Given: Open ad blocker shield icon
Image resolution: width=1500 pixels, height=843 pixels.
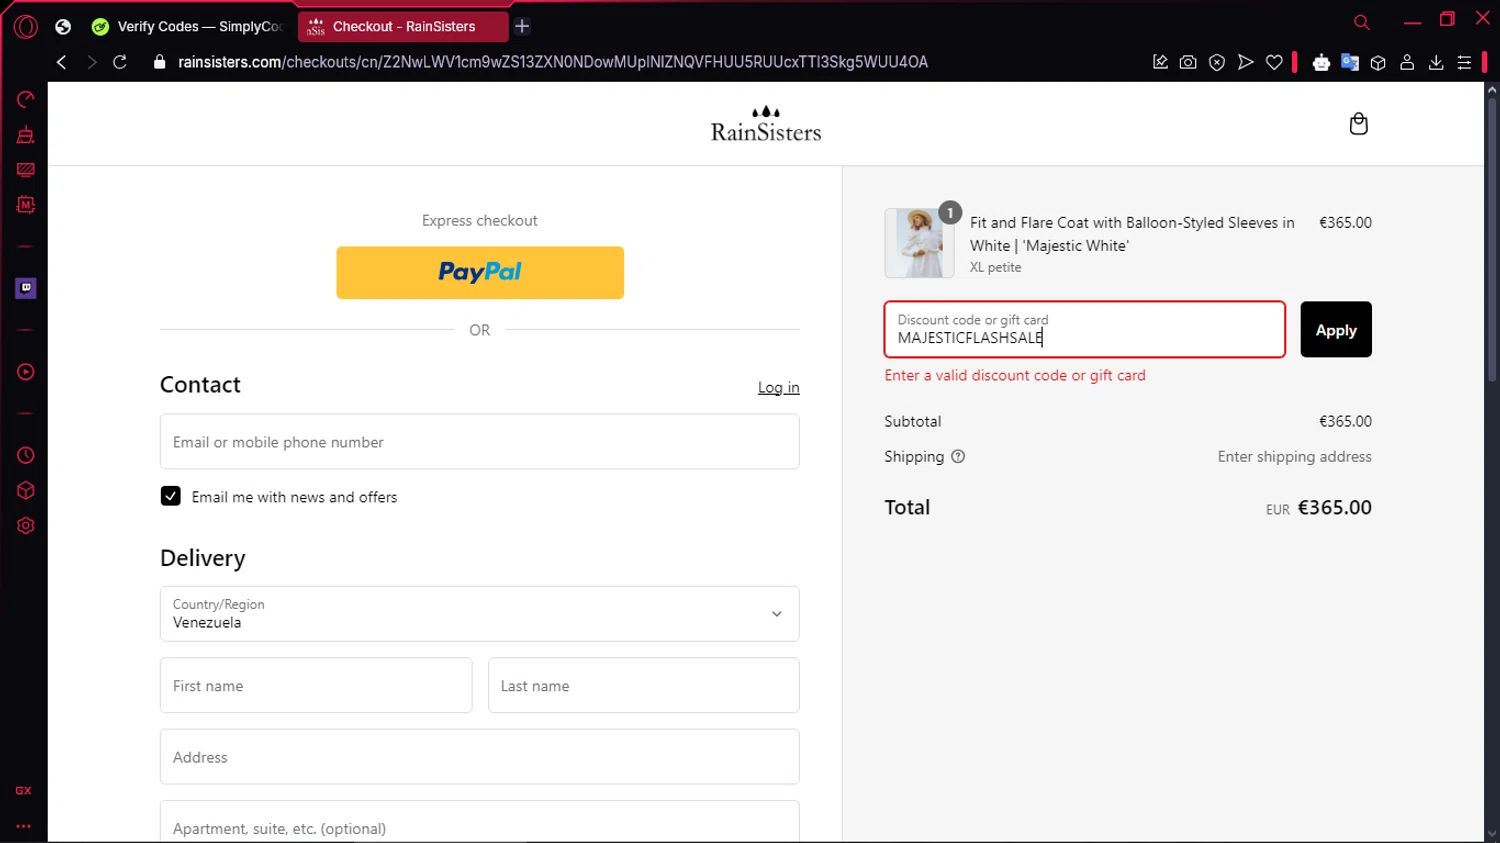Looking at the screenshot, I should 1217,62.
